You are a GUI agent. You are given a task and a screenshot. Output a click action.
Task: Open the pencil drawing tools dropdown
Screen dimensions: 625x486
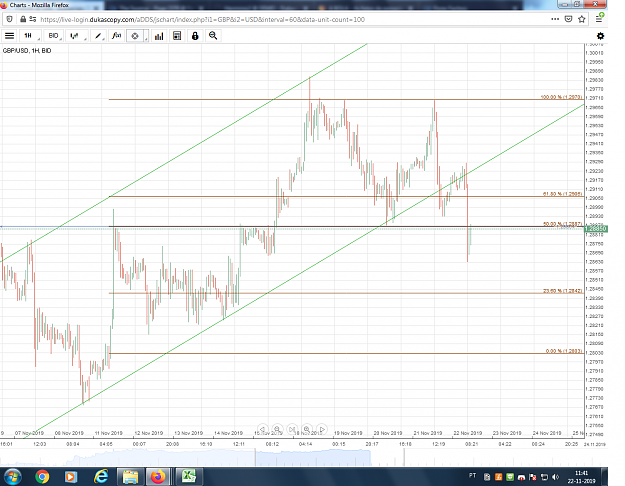[98, 36]
